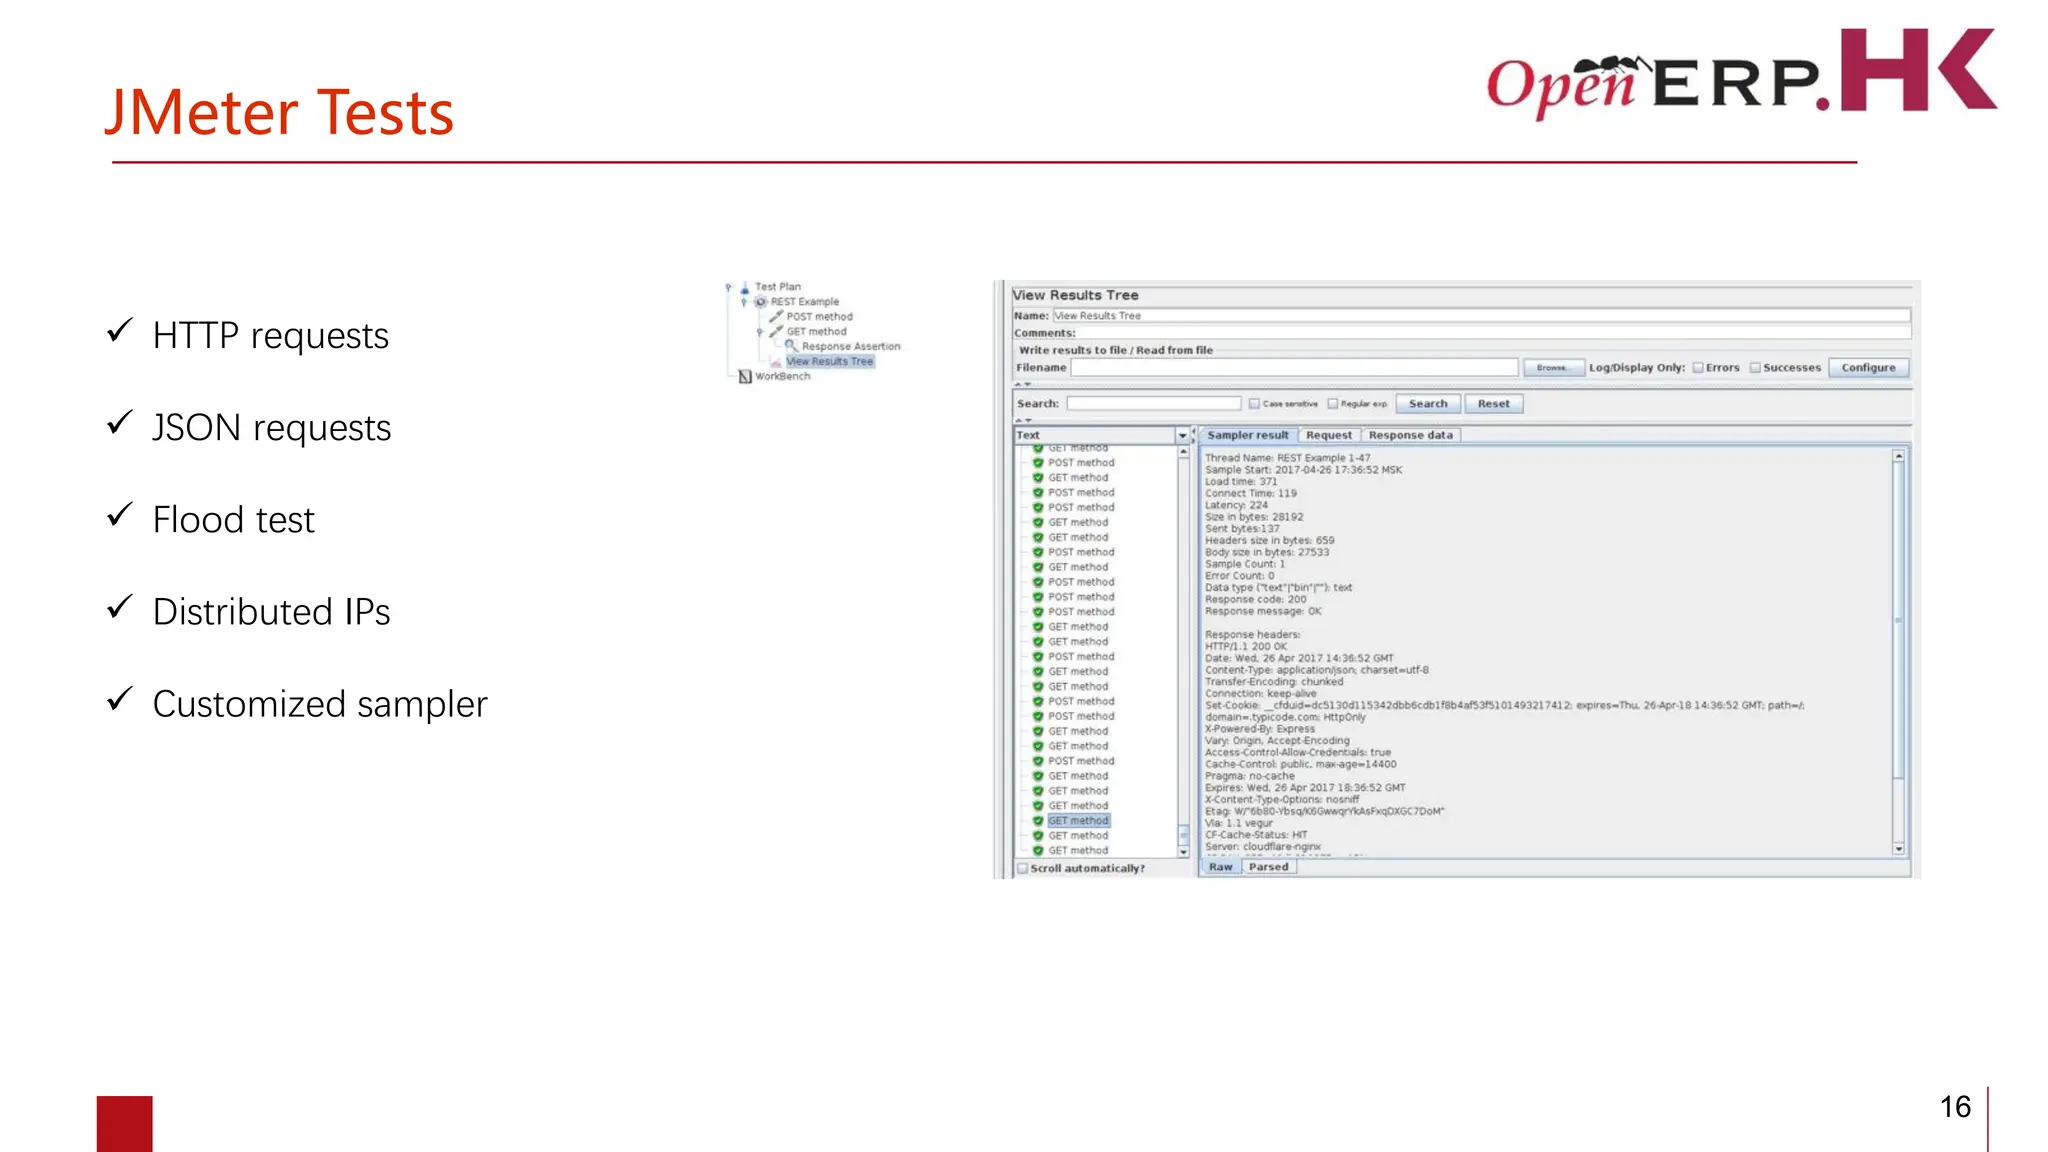Click the Response Assertion magnifier icon
The width and height of the screenshot is (2048, 1152).
[x=791, y=346]
